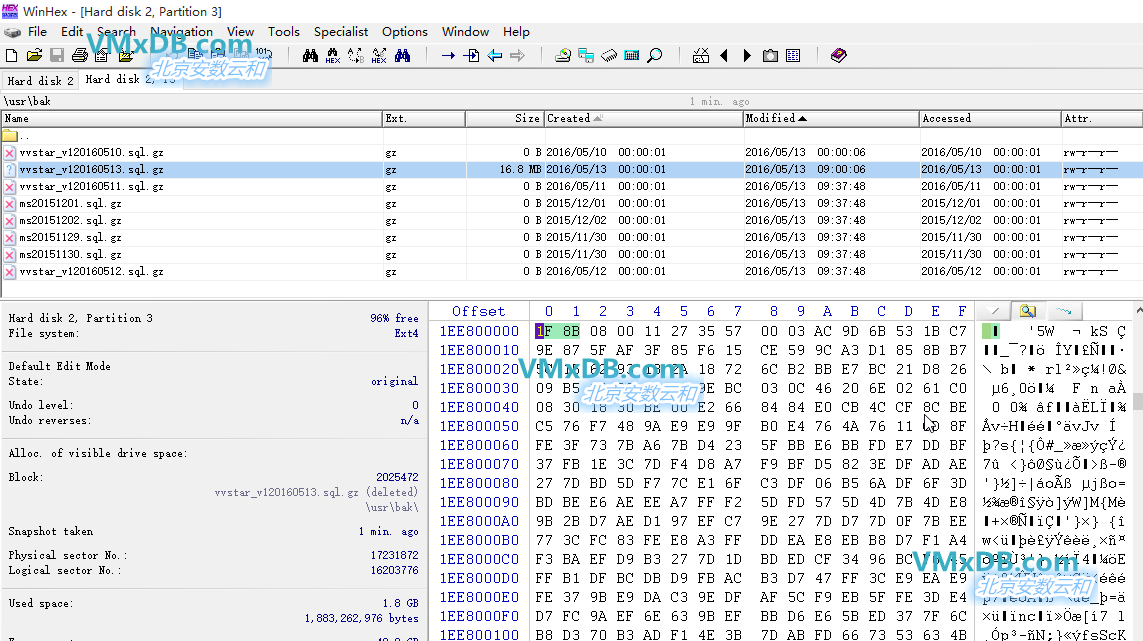Screen dimensions: 1143x641
Task: Sort file list by Modified column
Action: [x=831, y=118]
